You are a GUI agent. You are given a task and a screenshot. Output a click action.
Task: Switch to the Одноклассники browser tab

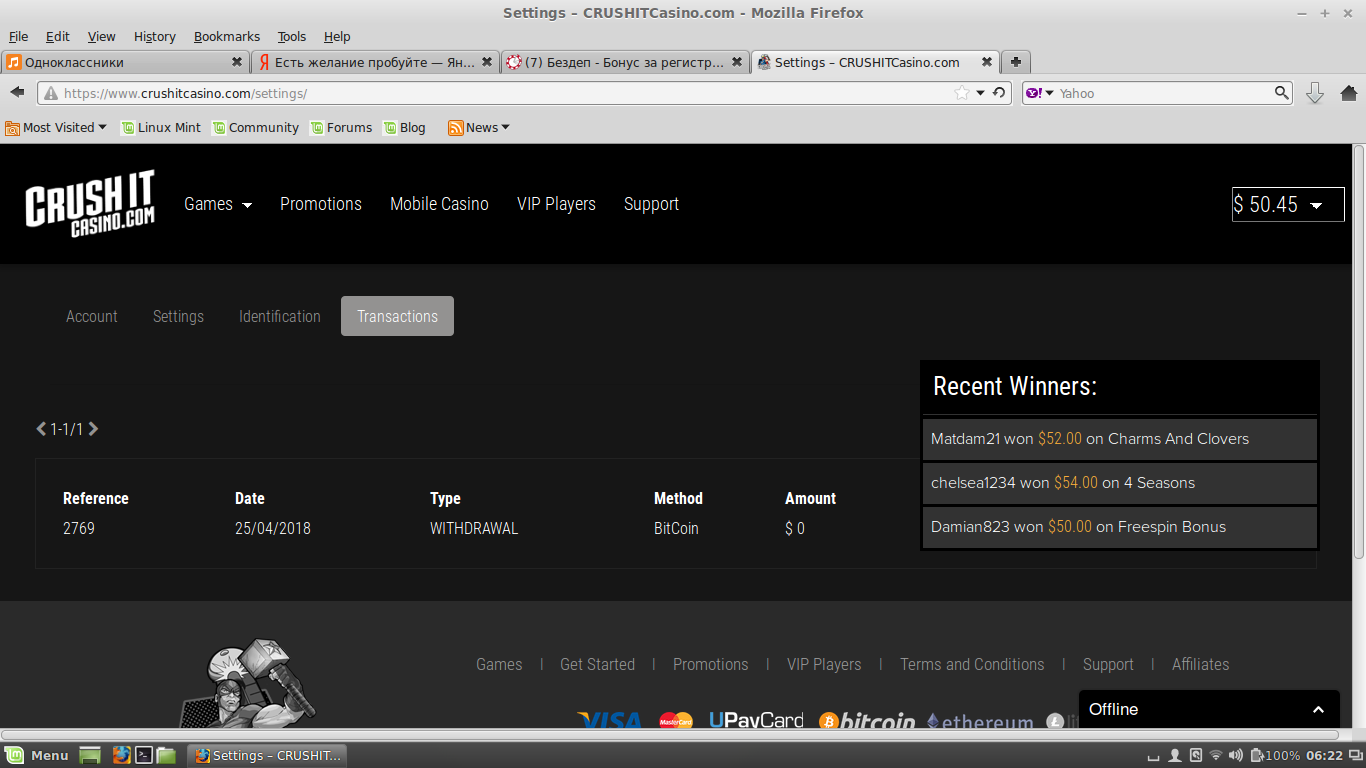[125, 62]
